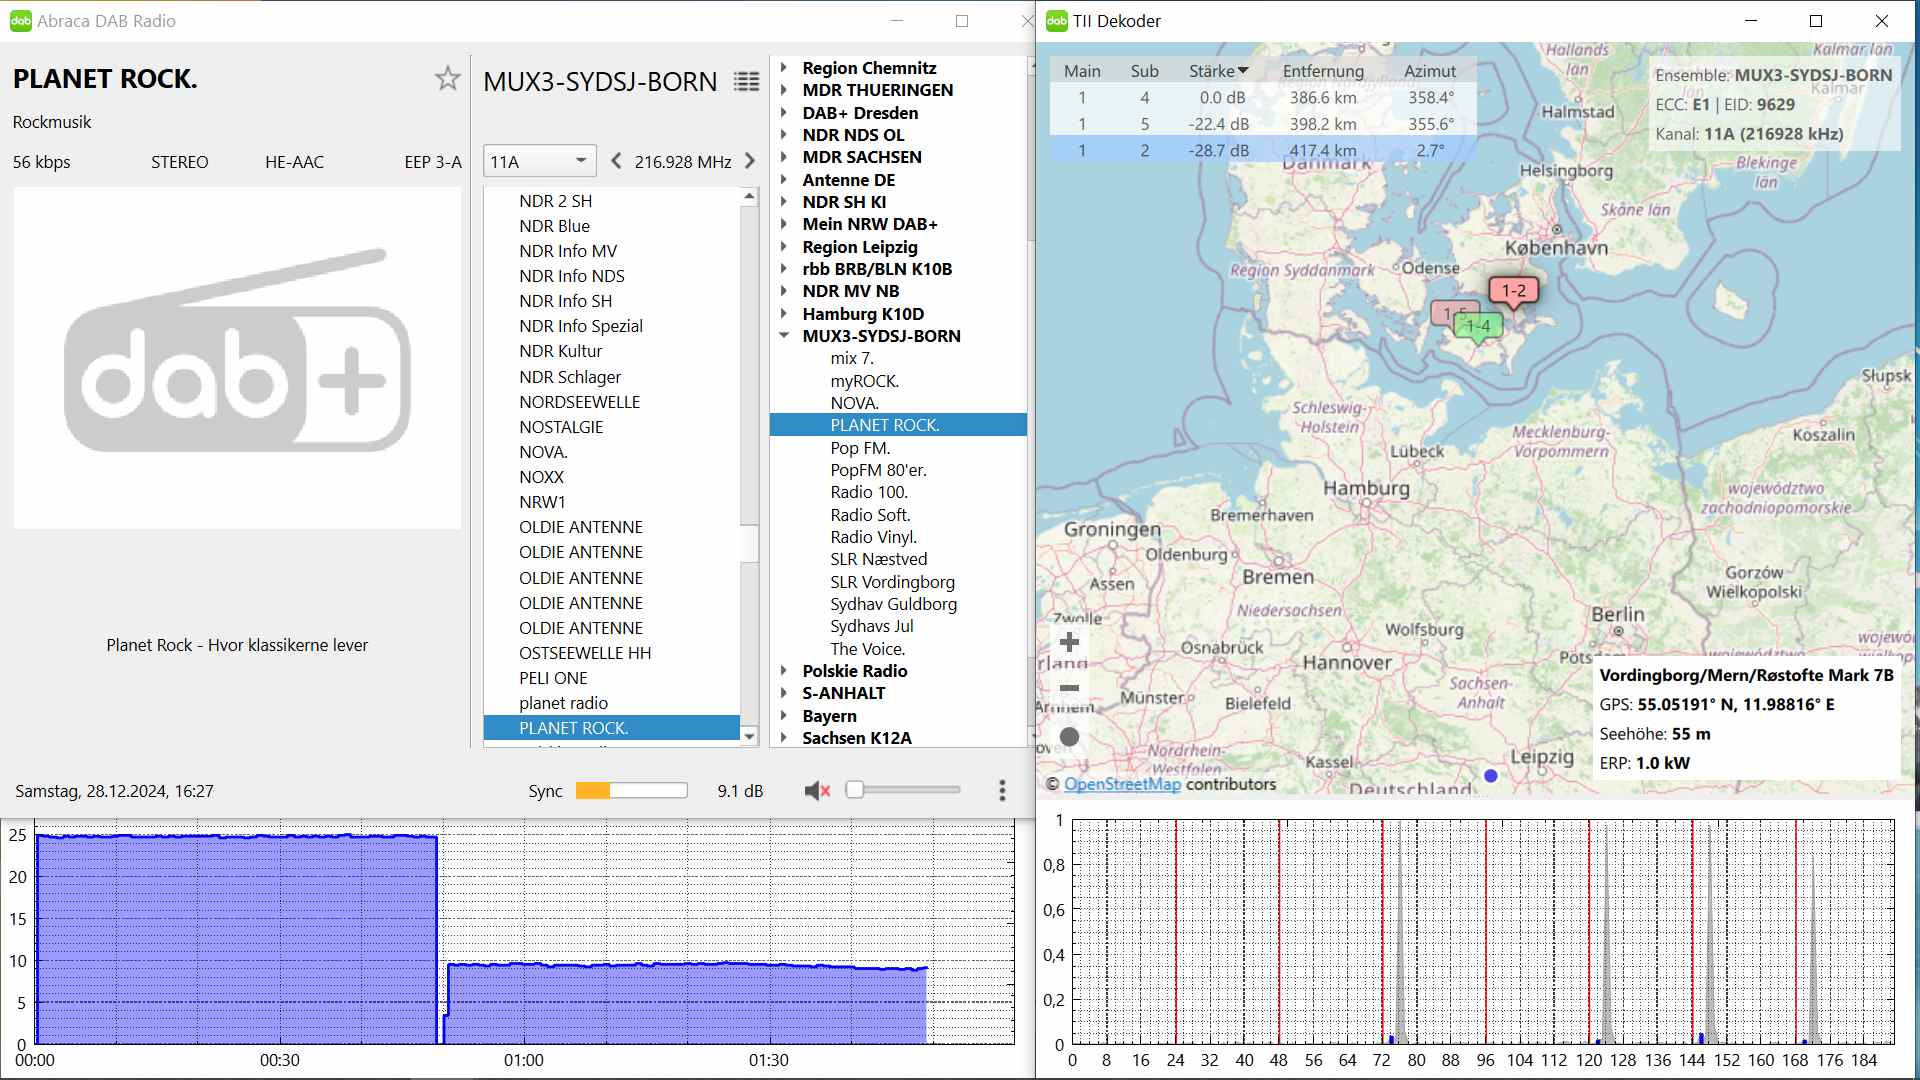Open the 11A channel dropdown
The height and width of the screenshot is (1080, 1920).
point(539,161)
